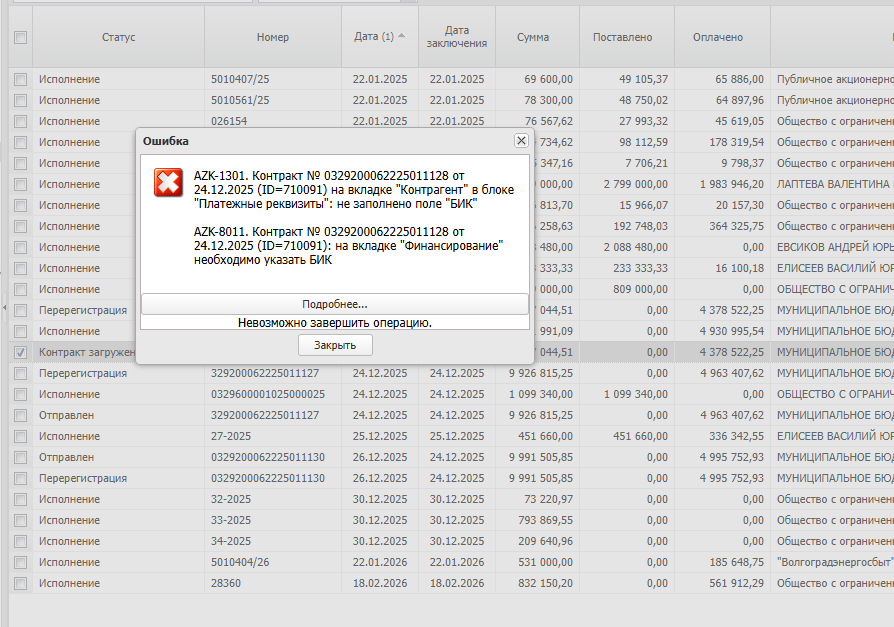Sort by the Дата заключения column header
Screen dimensions: 894x627
[x=457, y=37]
